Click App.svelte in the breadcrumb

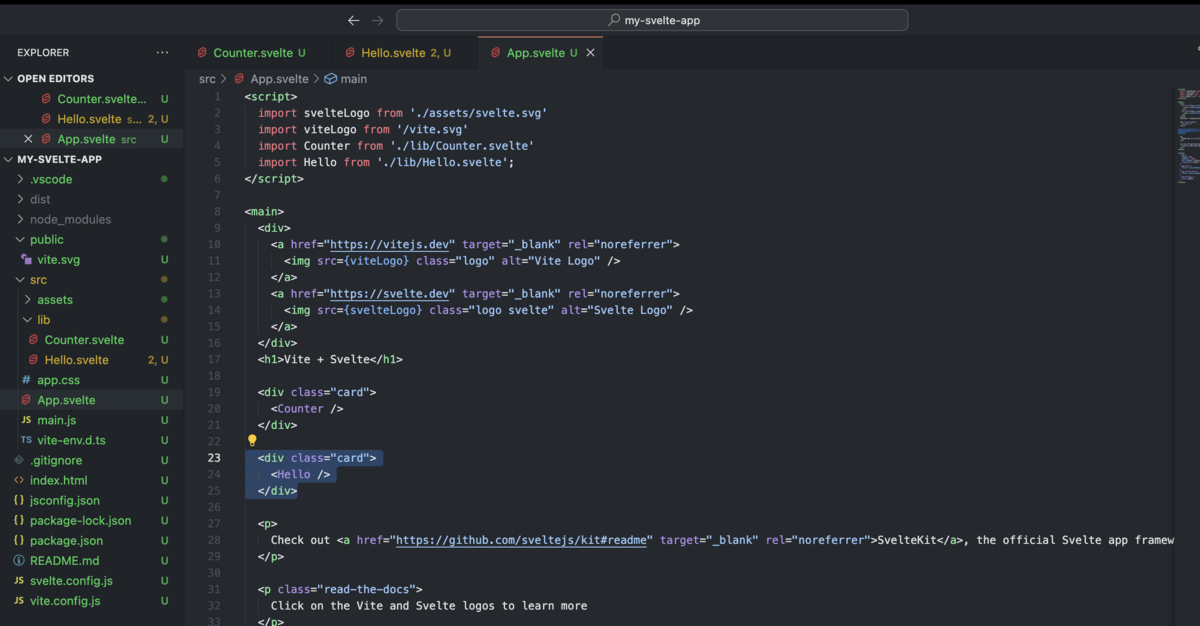click(279, 79)
